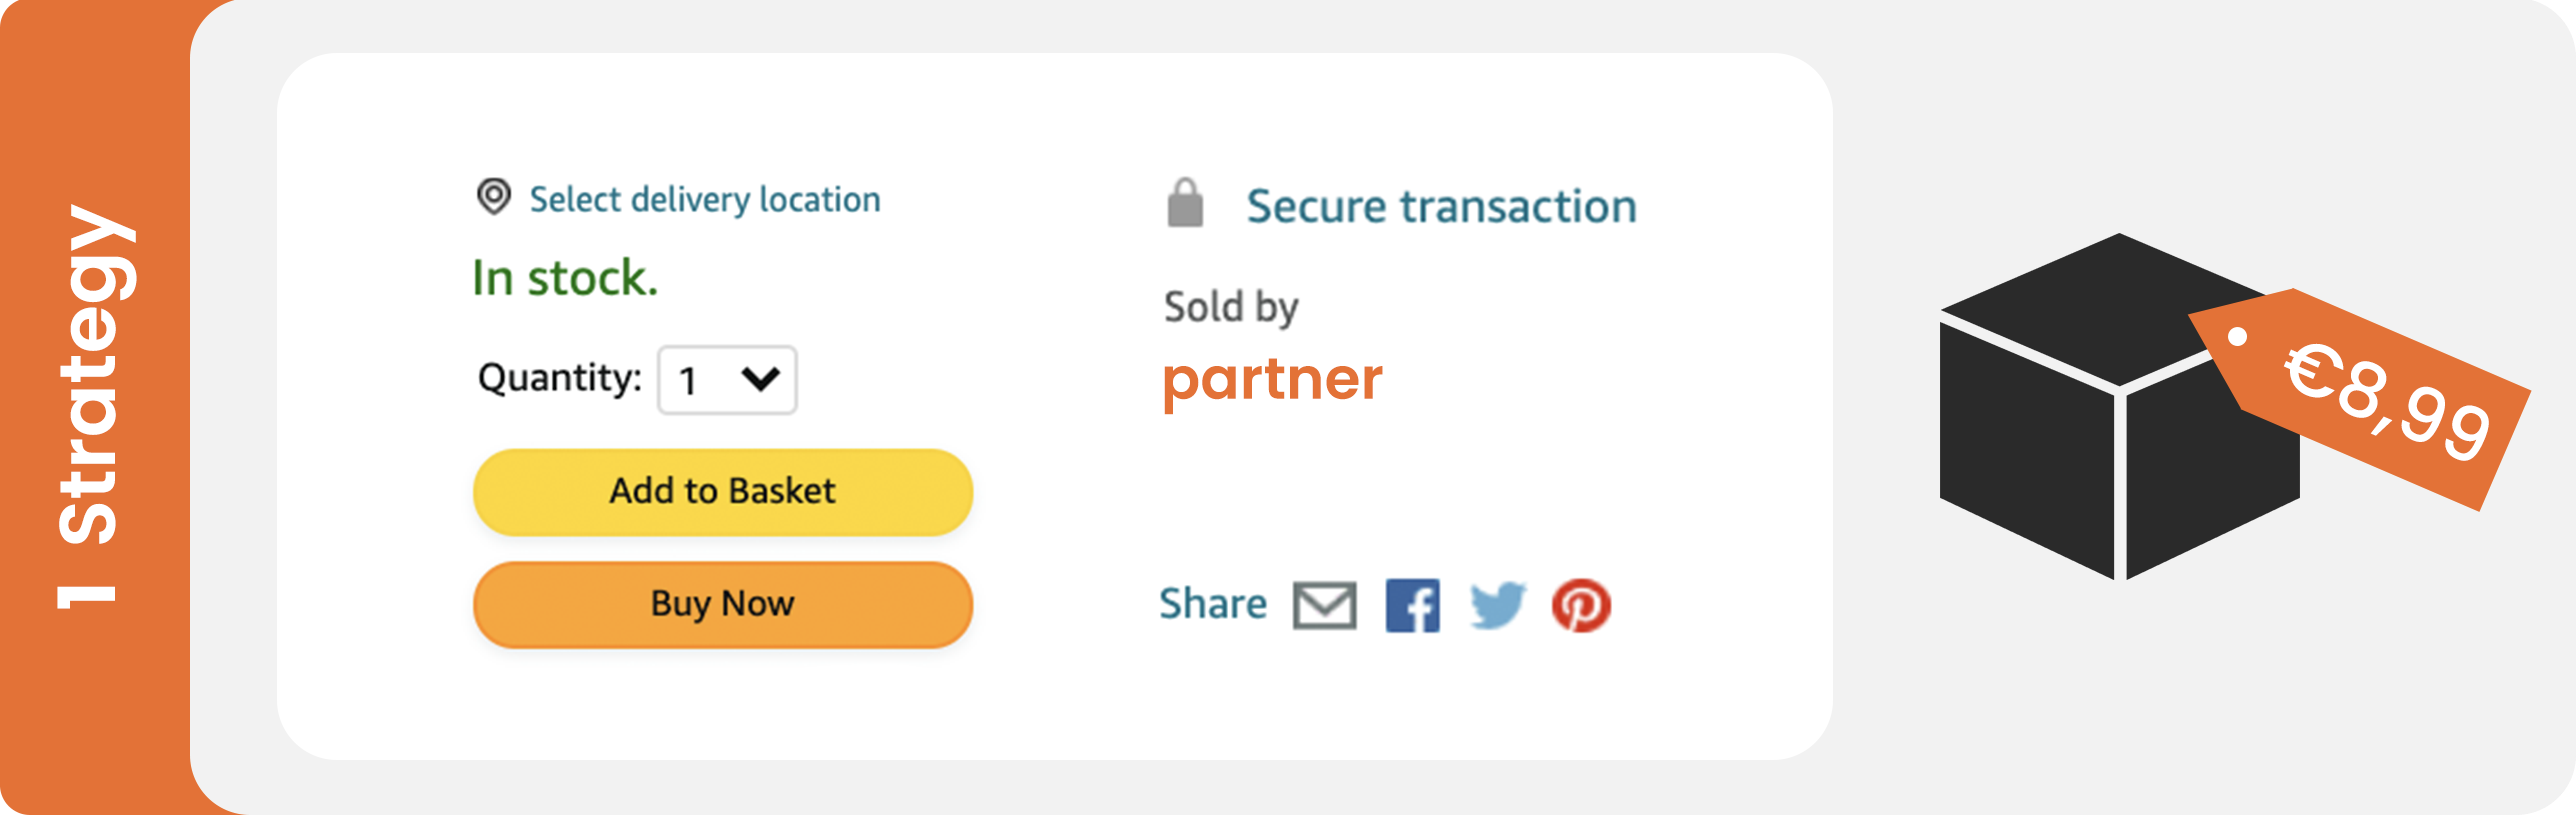Click the 1 Strategy side tab
This screenshot has width=2576, height=815.
(x=95, y=407)
